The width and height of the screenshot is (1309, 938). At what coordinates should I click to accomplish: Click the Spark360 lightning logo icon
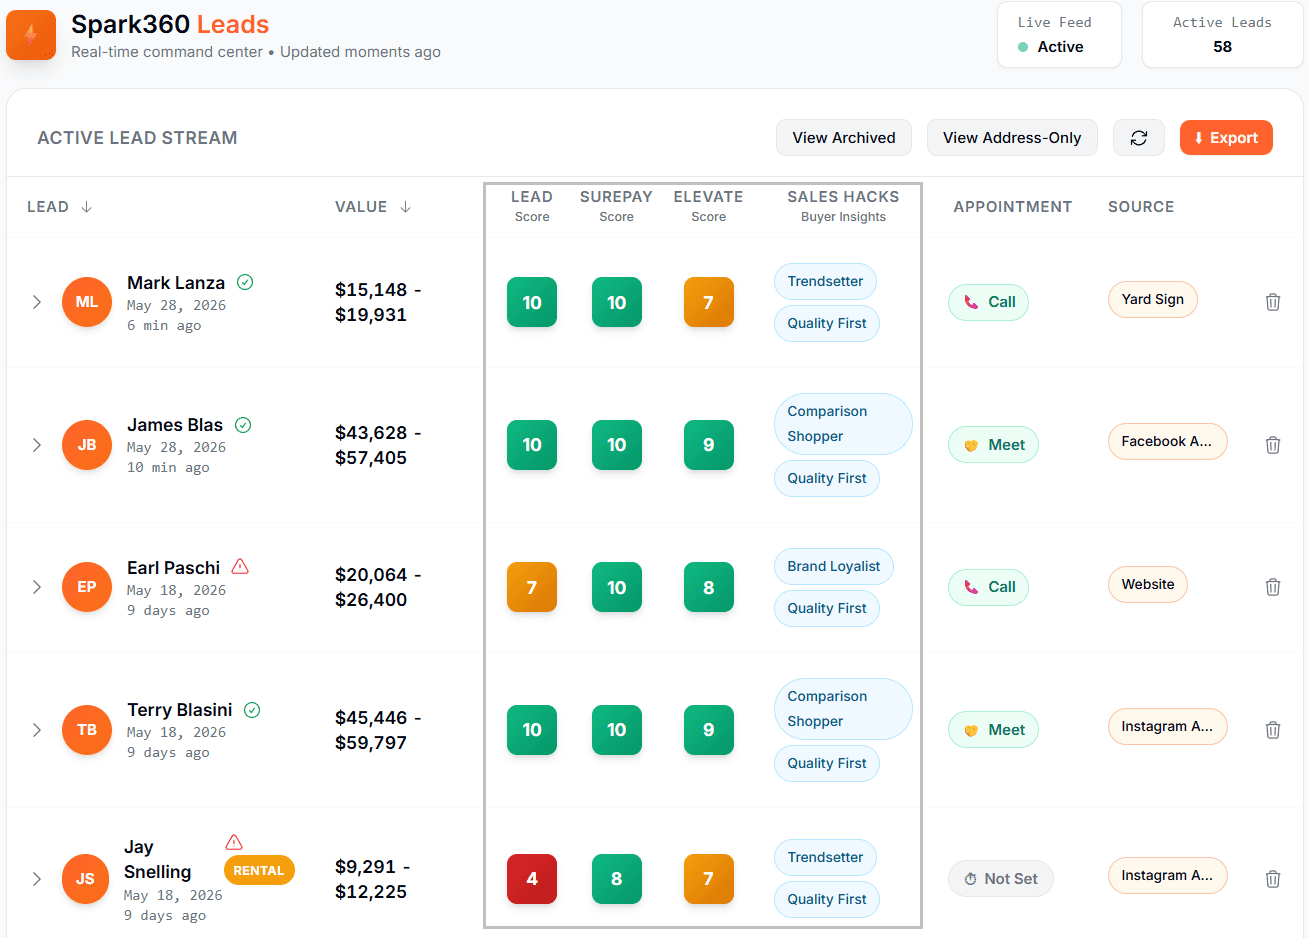tap(31, 35)
